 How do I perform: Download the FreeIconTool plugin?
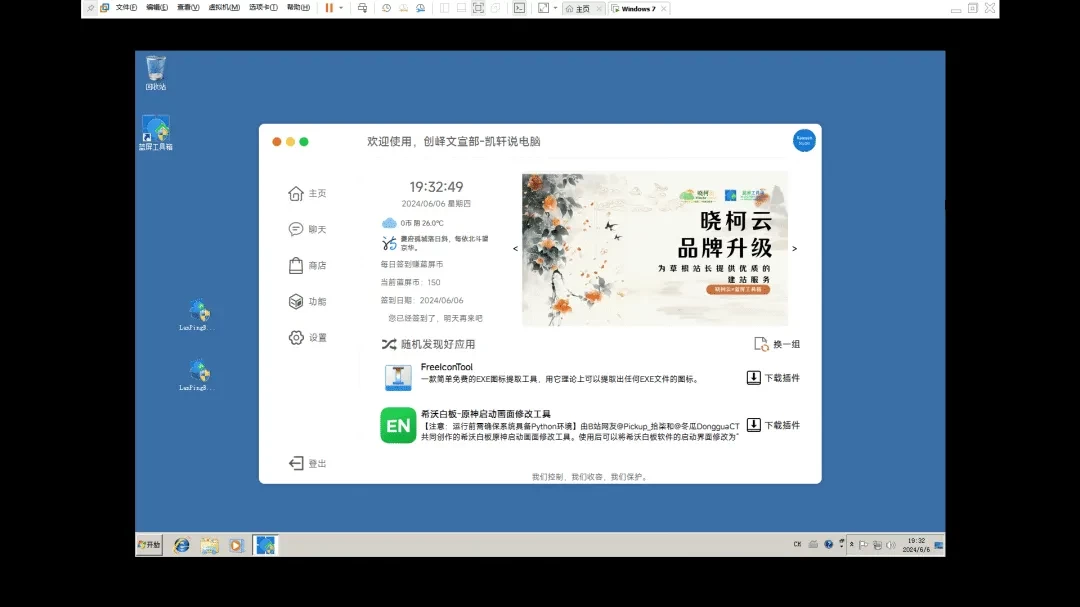(x=773, y=378)
